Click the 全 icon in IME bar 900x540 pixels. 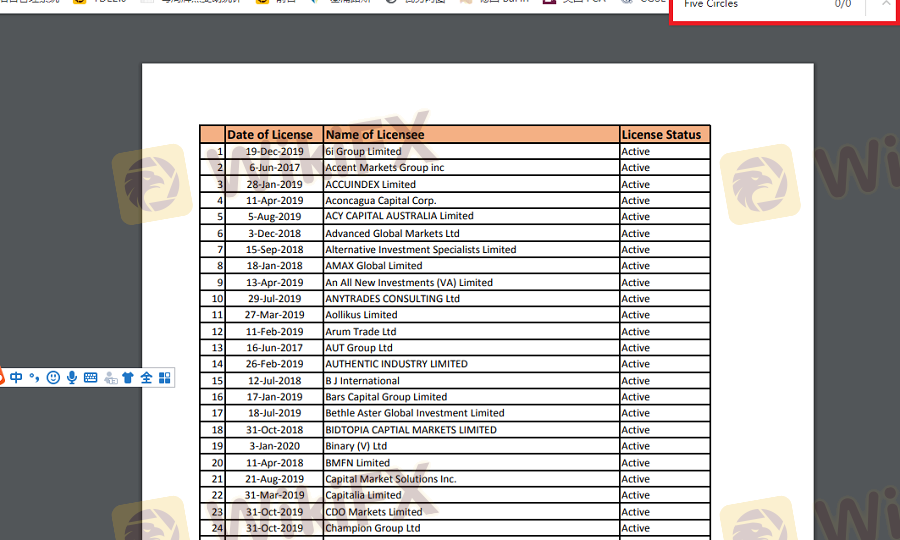[x=146, y=377]
